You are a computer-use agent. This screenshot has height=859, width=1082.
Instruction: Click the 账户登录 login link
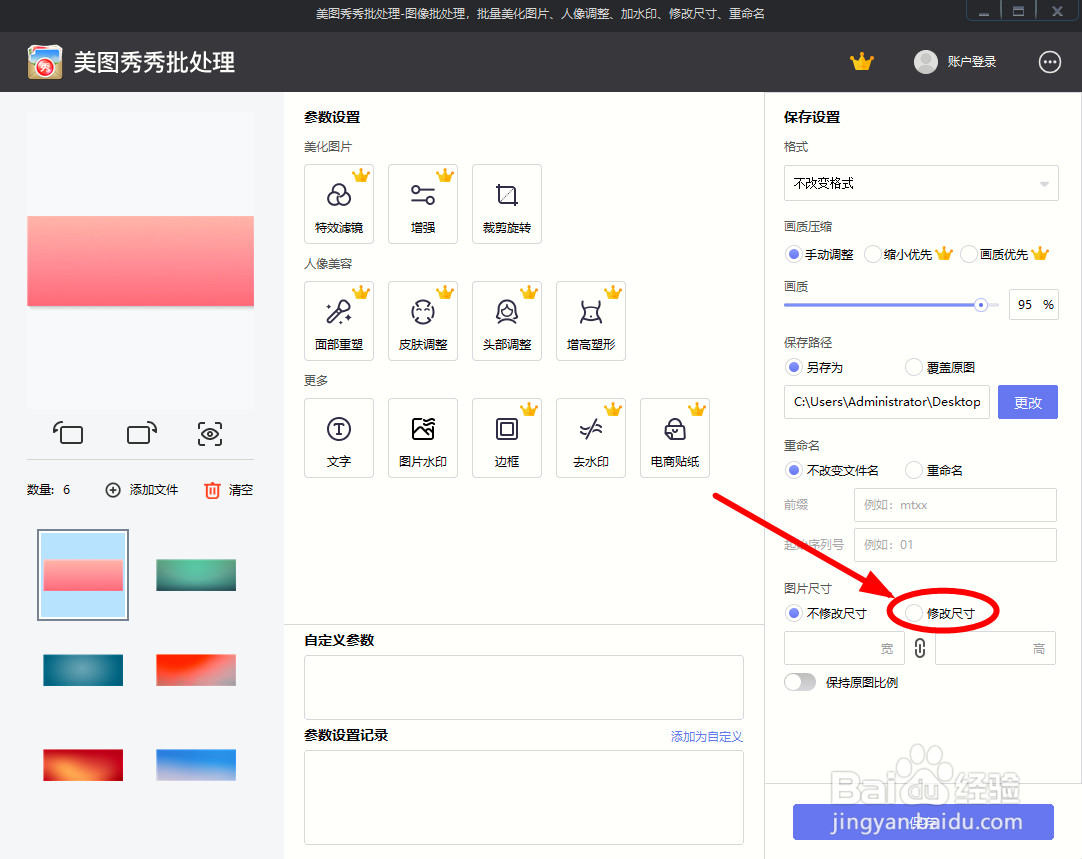[972, 61]
